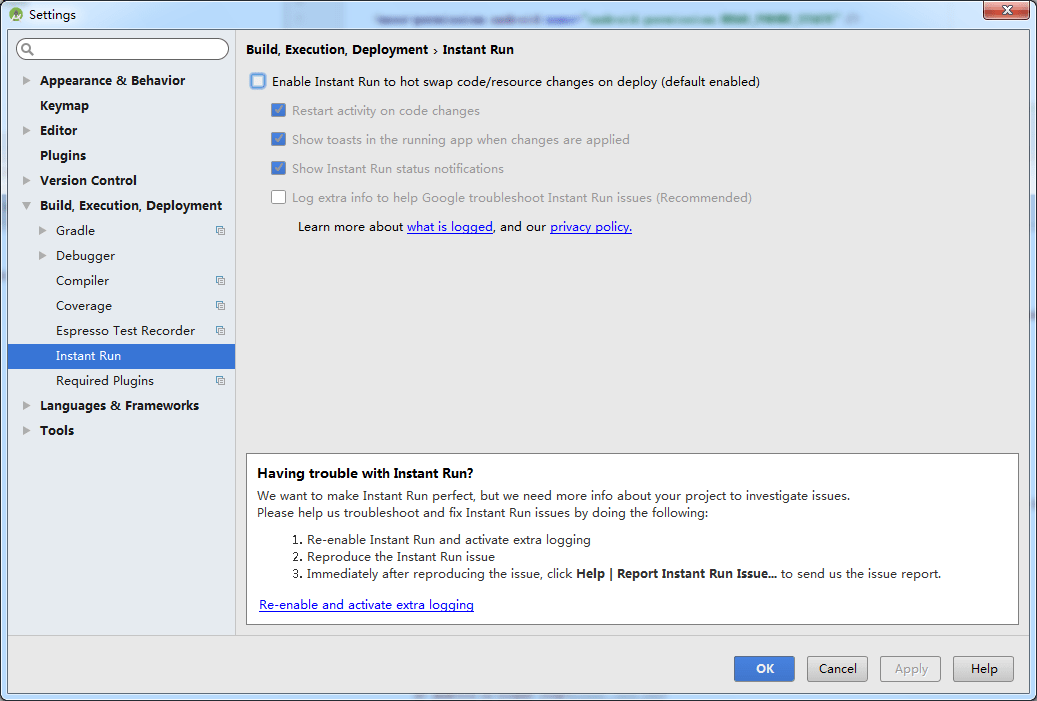
Task: Click the project-level icon beside Required Plugins
Action: point(220,381)
